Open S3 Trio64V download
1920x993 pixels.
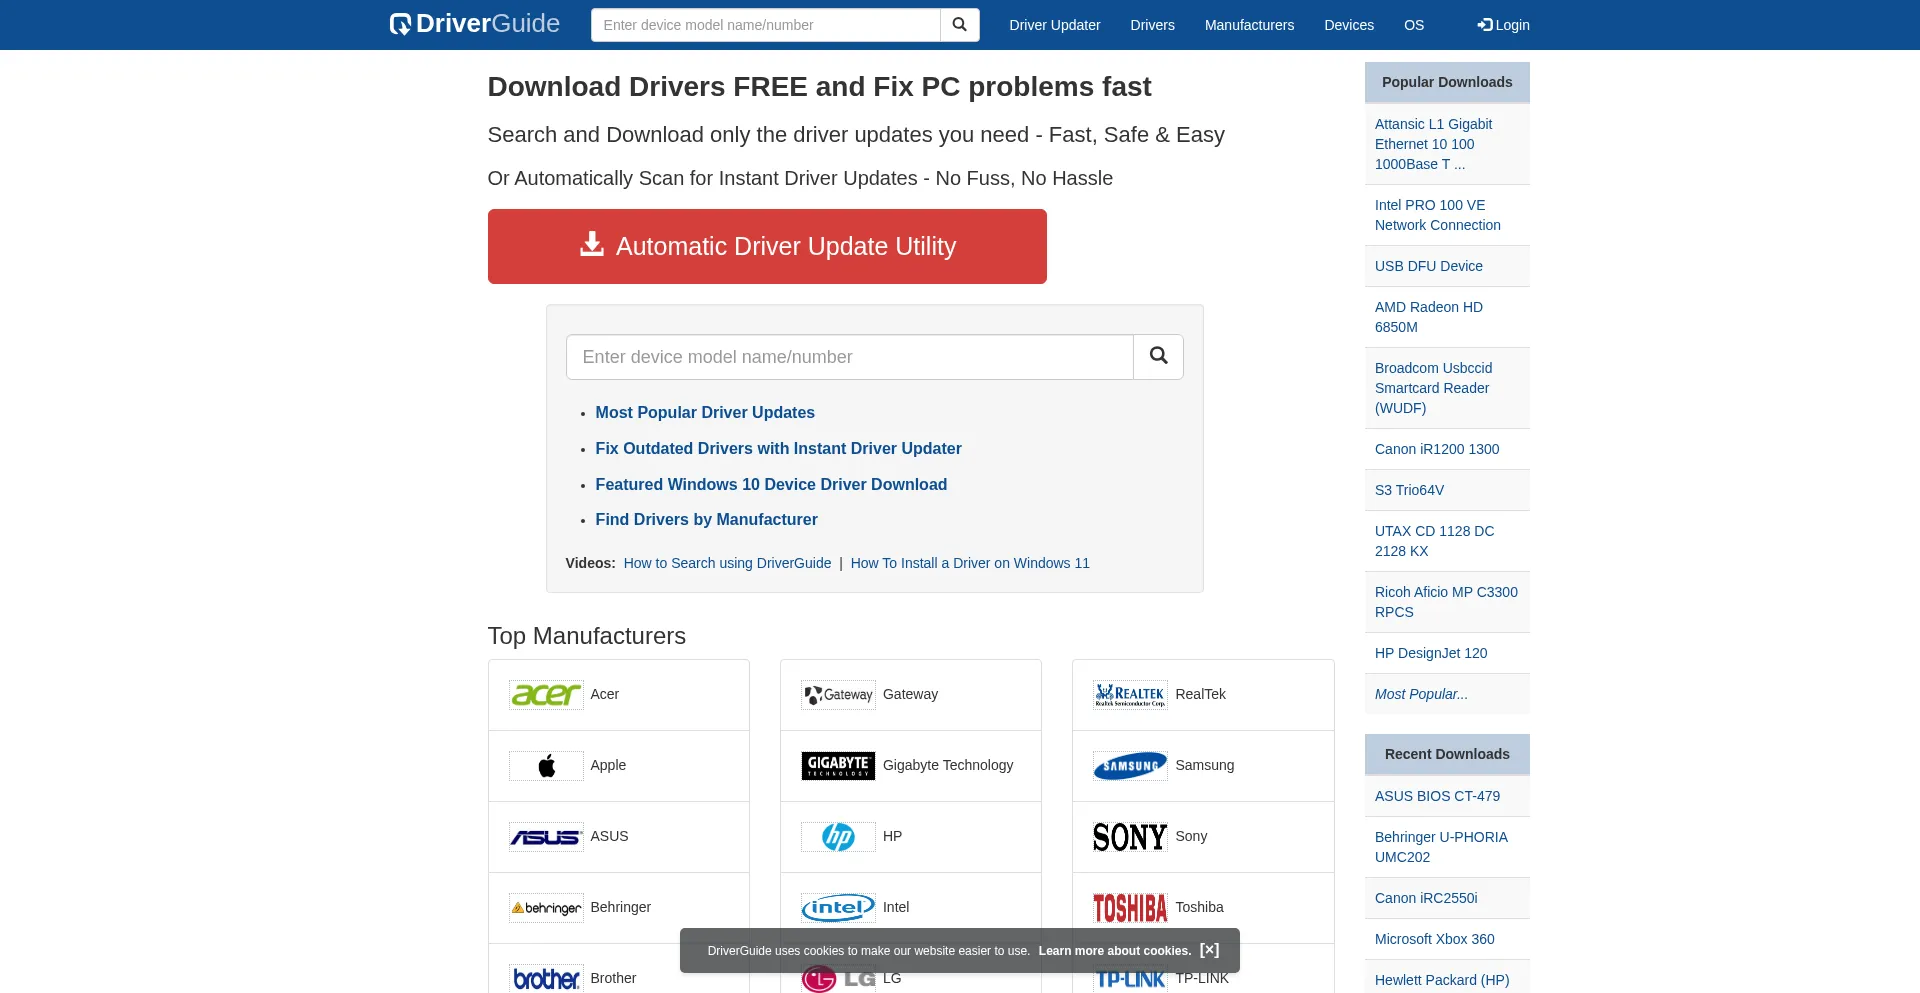[x=1409, y=490]
